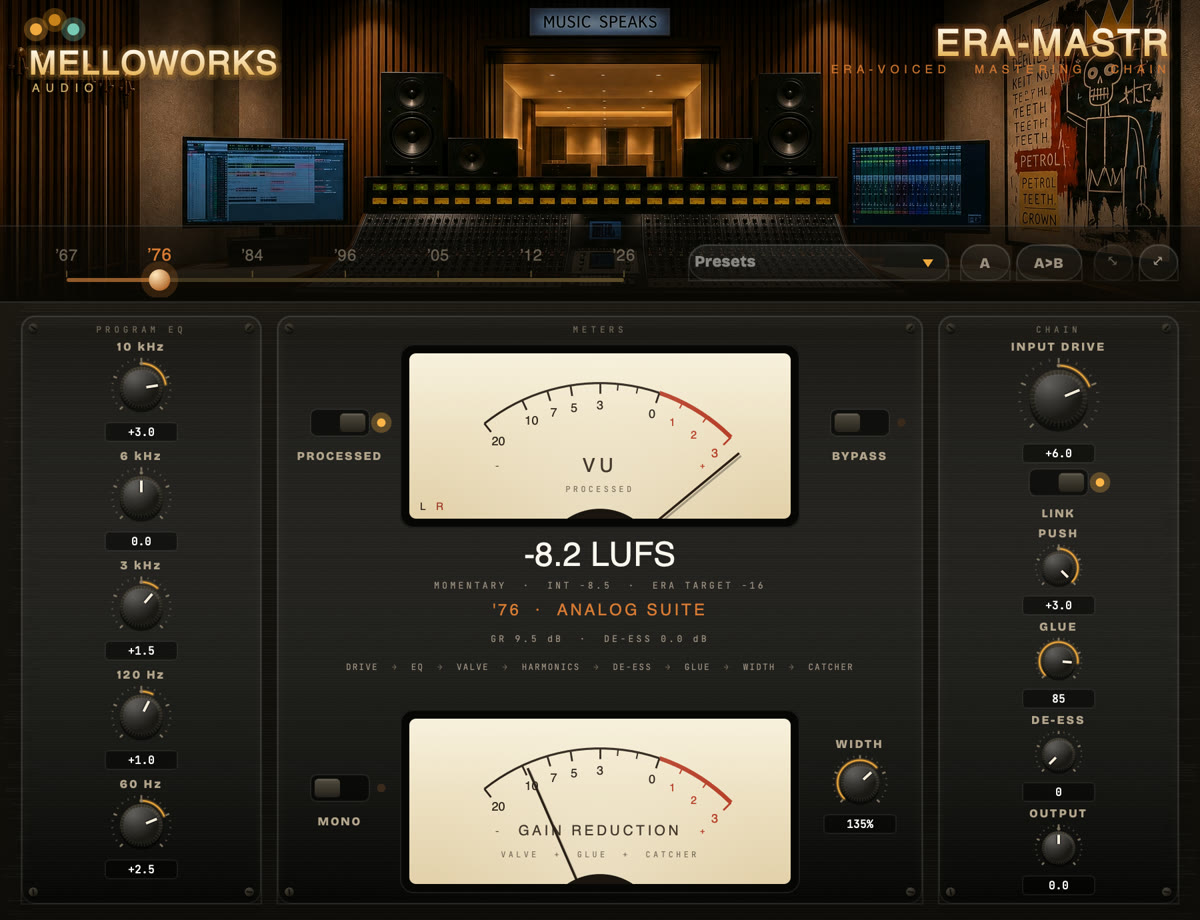Screen dimensions: 1200x920
Task: Select the '84 era marker
Action: 252,255
